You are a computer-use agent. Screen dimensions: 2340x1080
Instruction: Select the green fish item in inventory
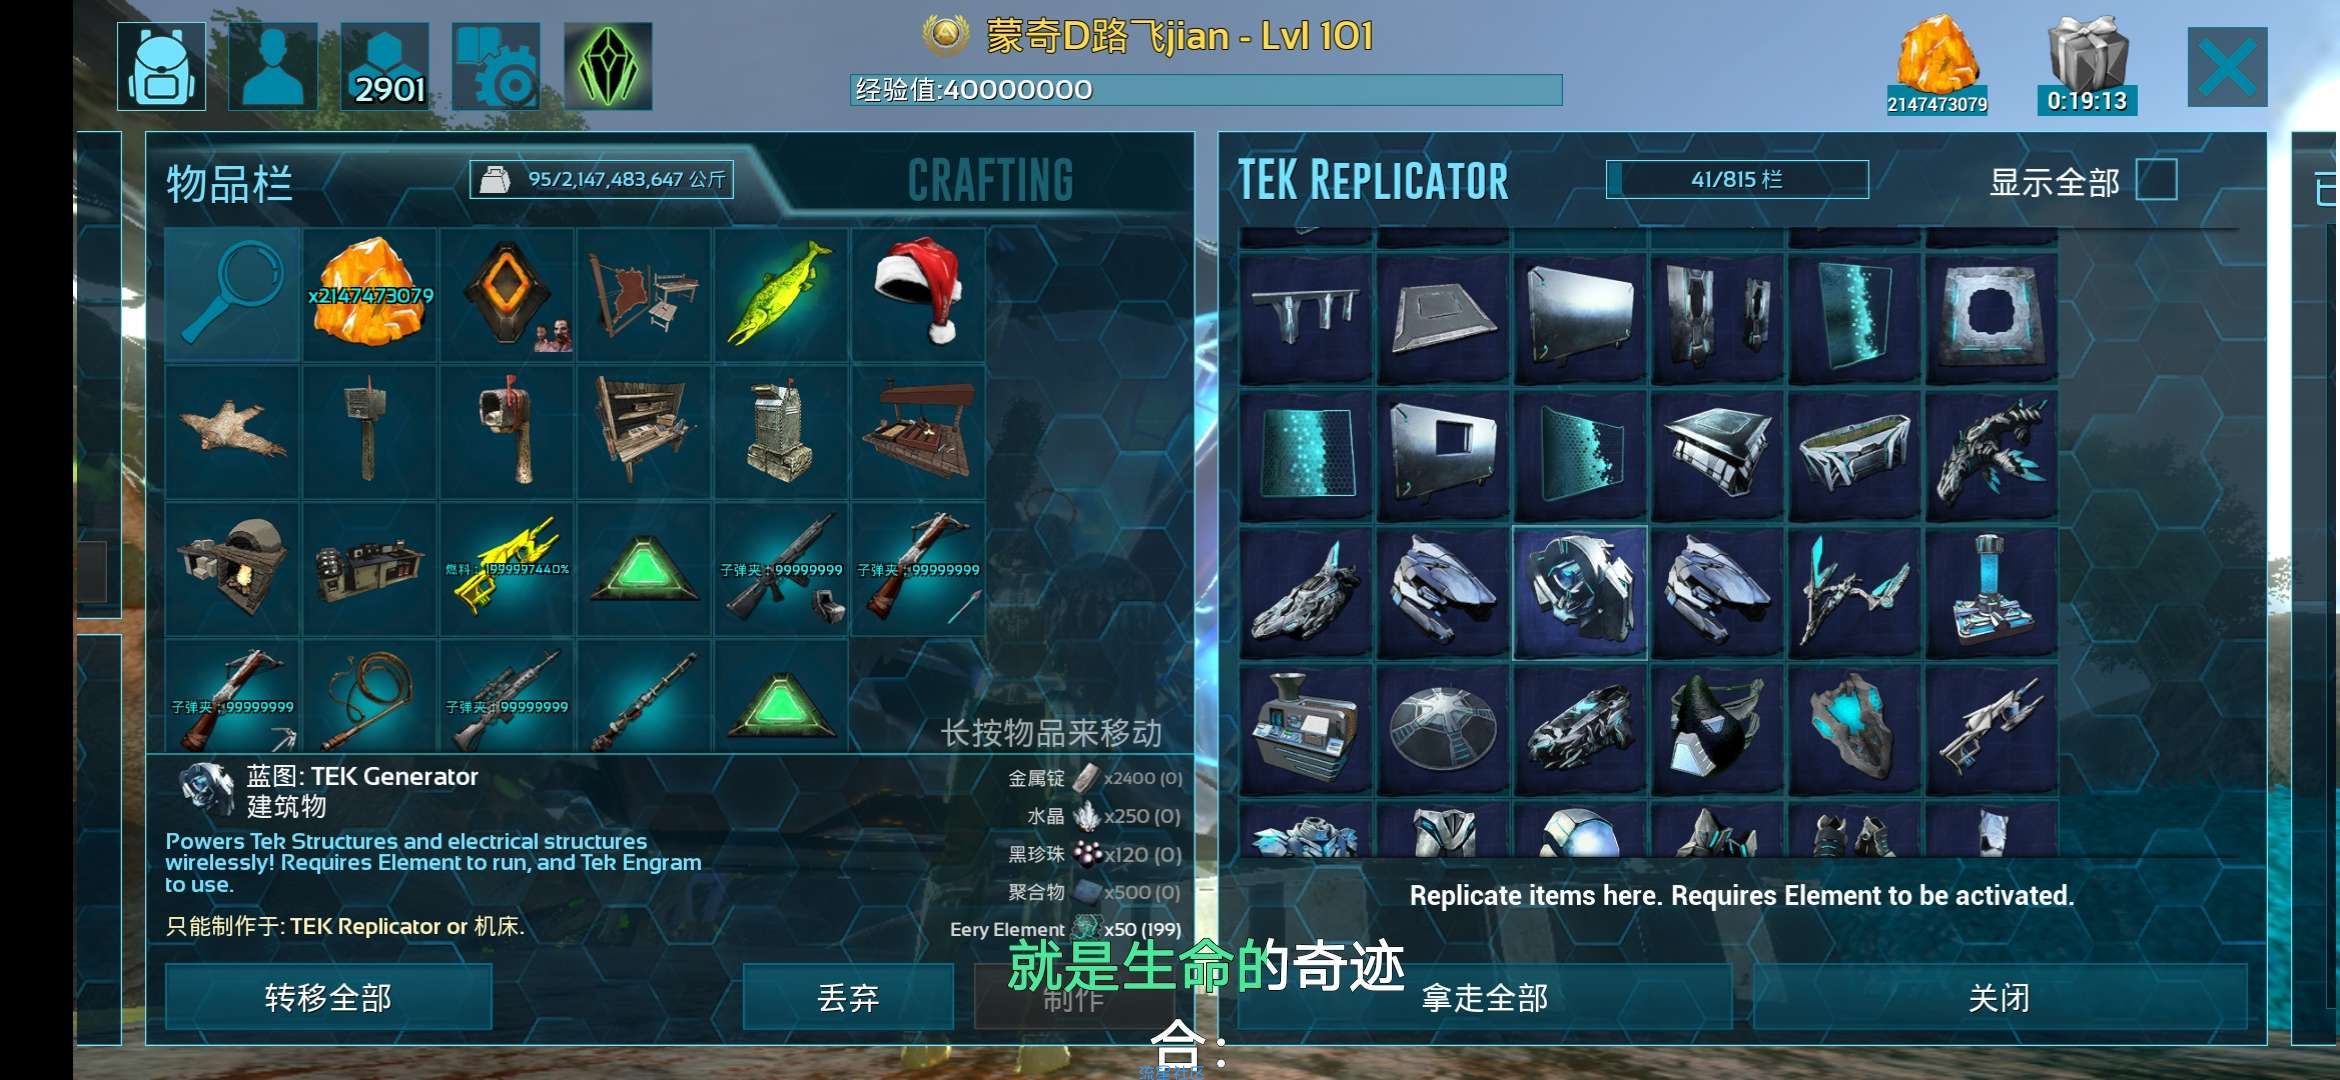coord(781,294)
